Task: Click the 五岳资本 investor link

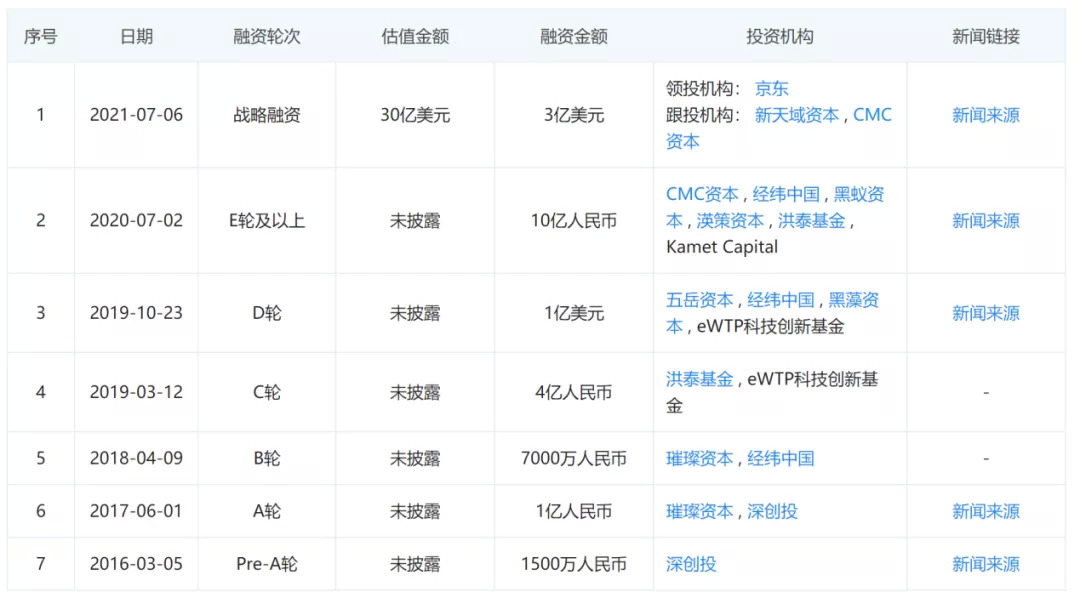Action: click(x=699, y=300)
